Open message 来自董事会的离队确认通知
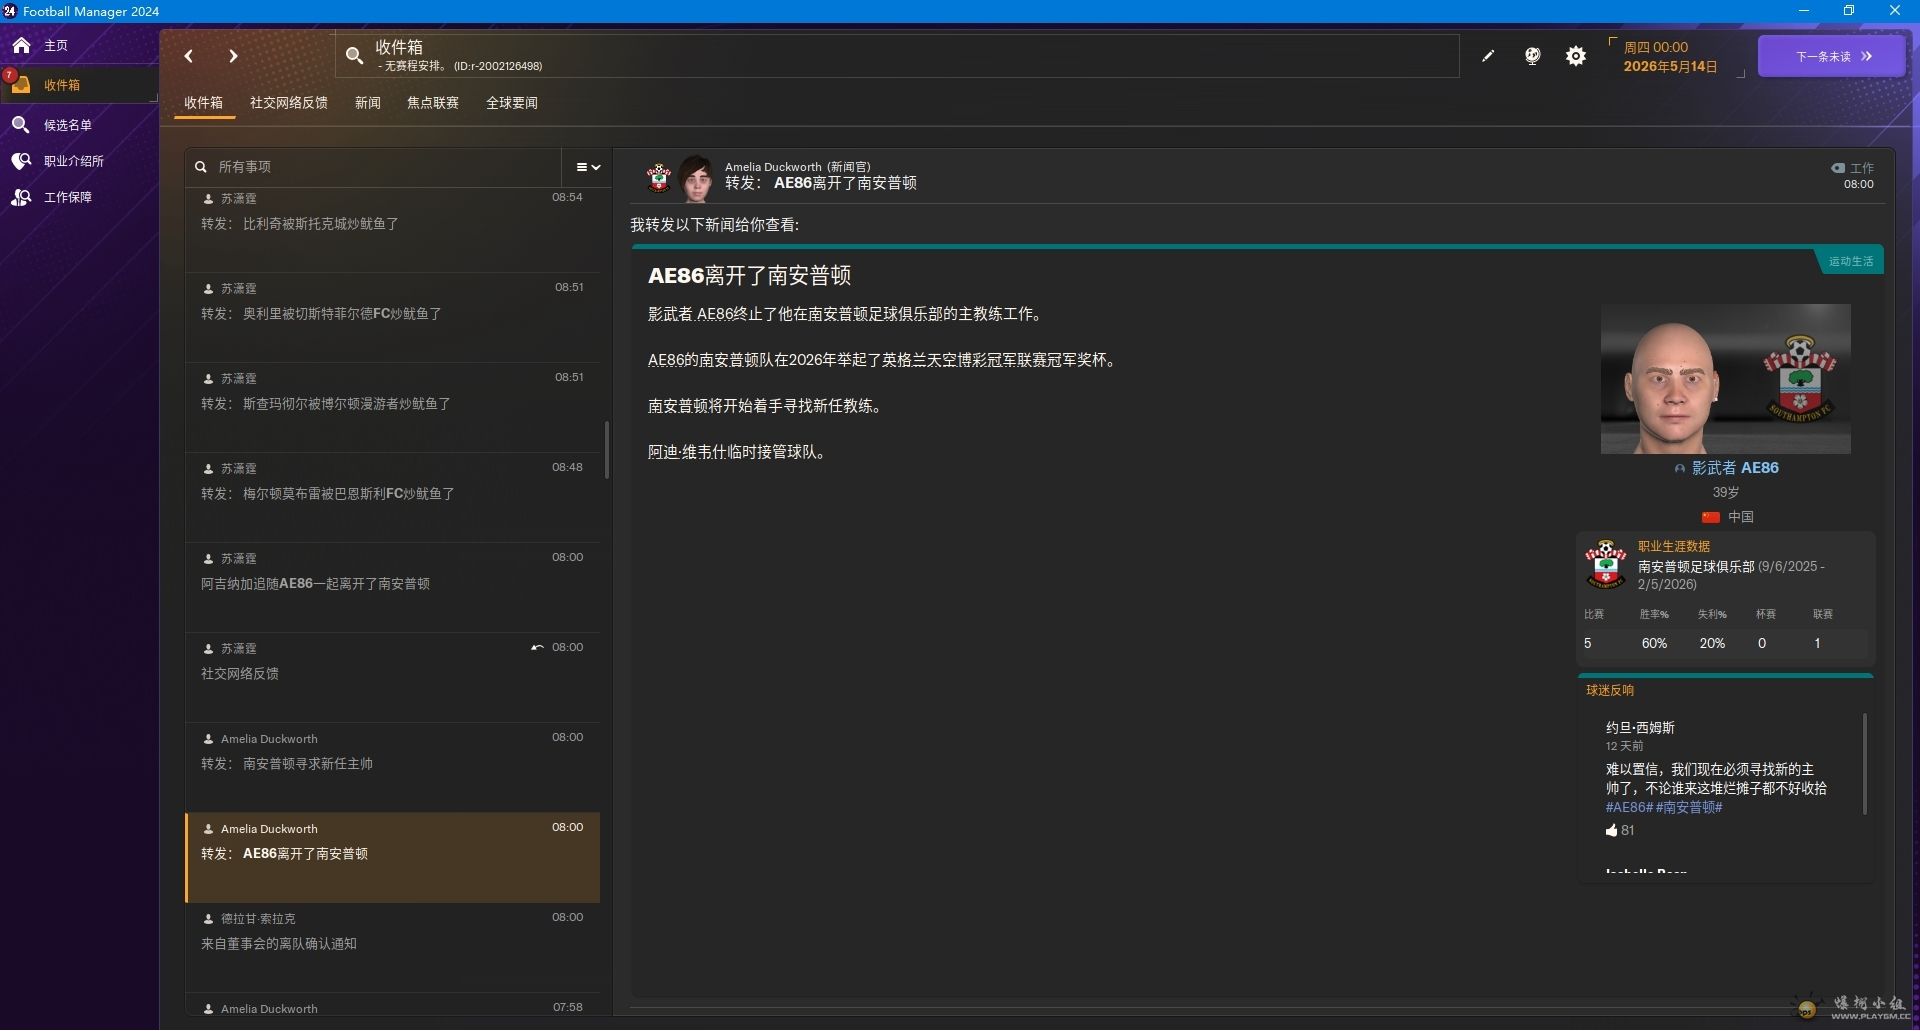The width and height of the screenshot is (1920, 1031). [392, 948]
